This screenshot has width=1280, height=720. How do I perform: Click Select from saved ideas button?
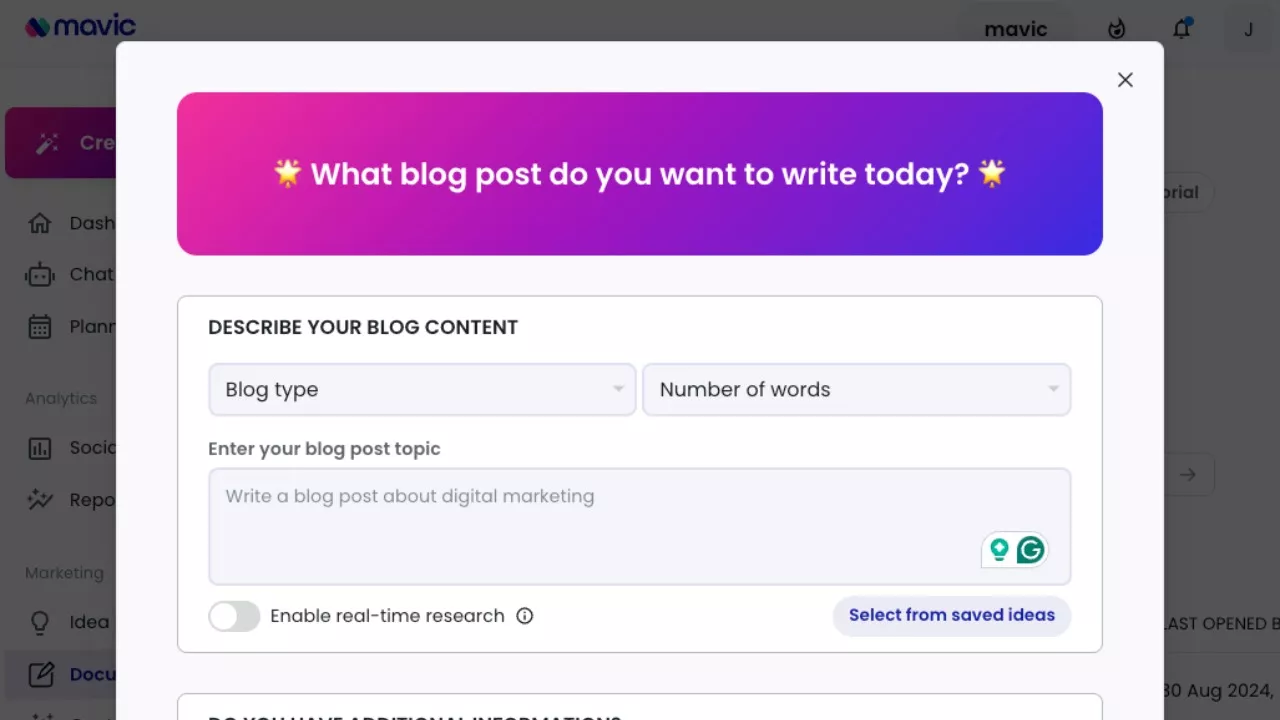click(x=951, y=615)
